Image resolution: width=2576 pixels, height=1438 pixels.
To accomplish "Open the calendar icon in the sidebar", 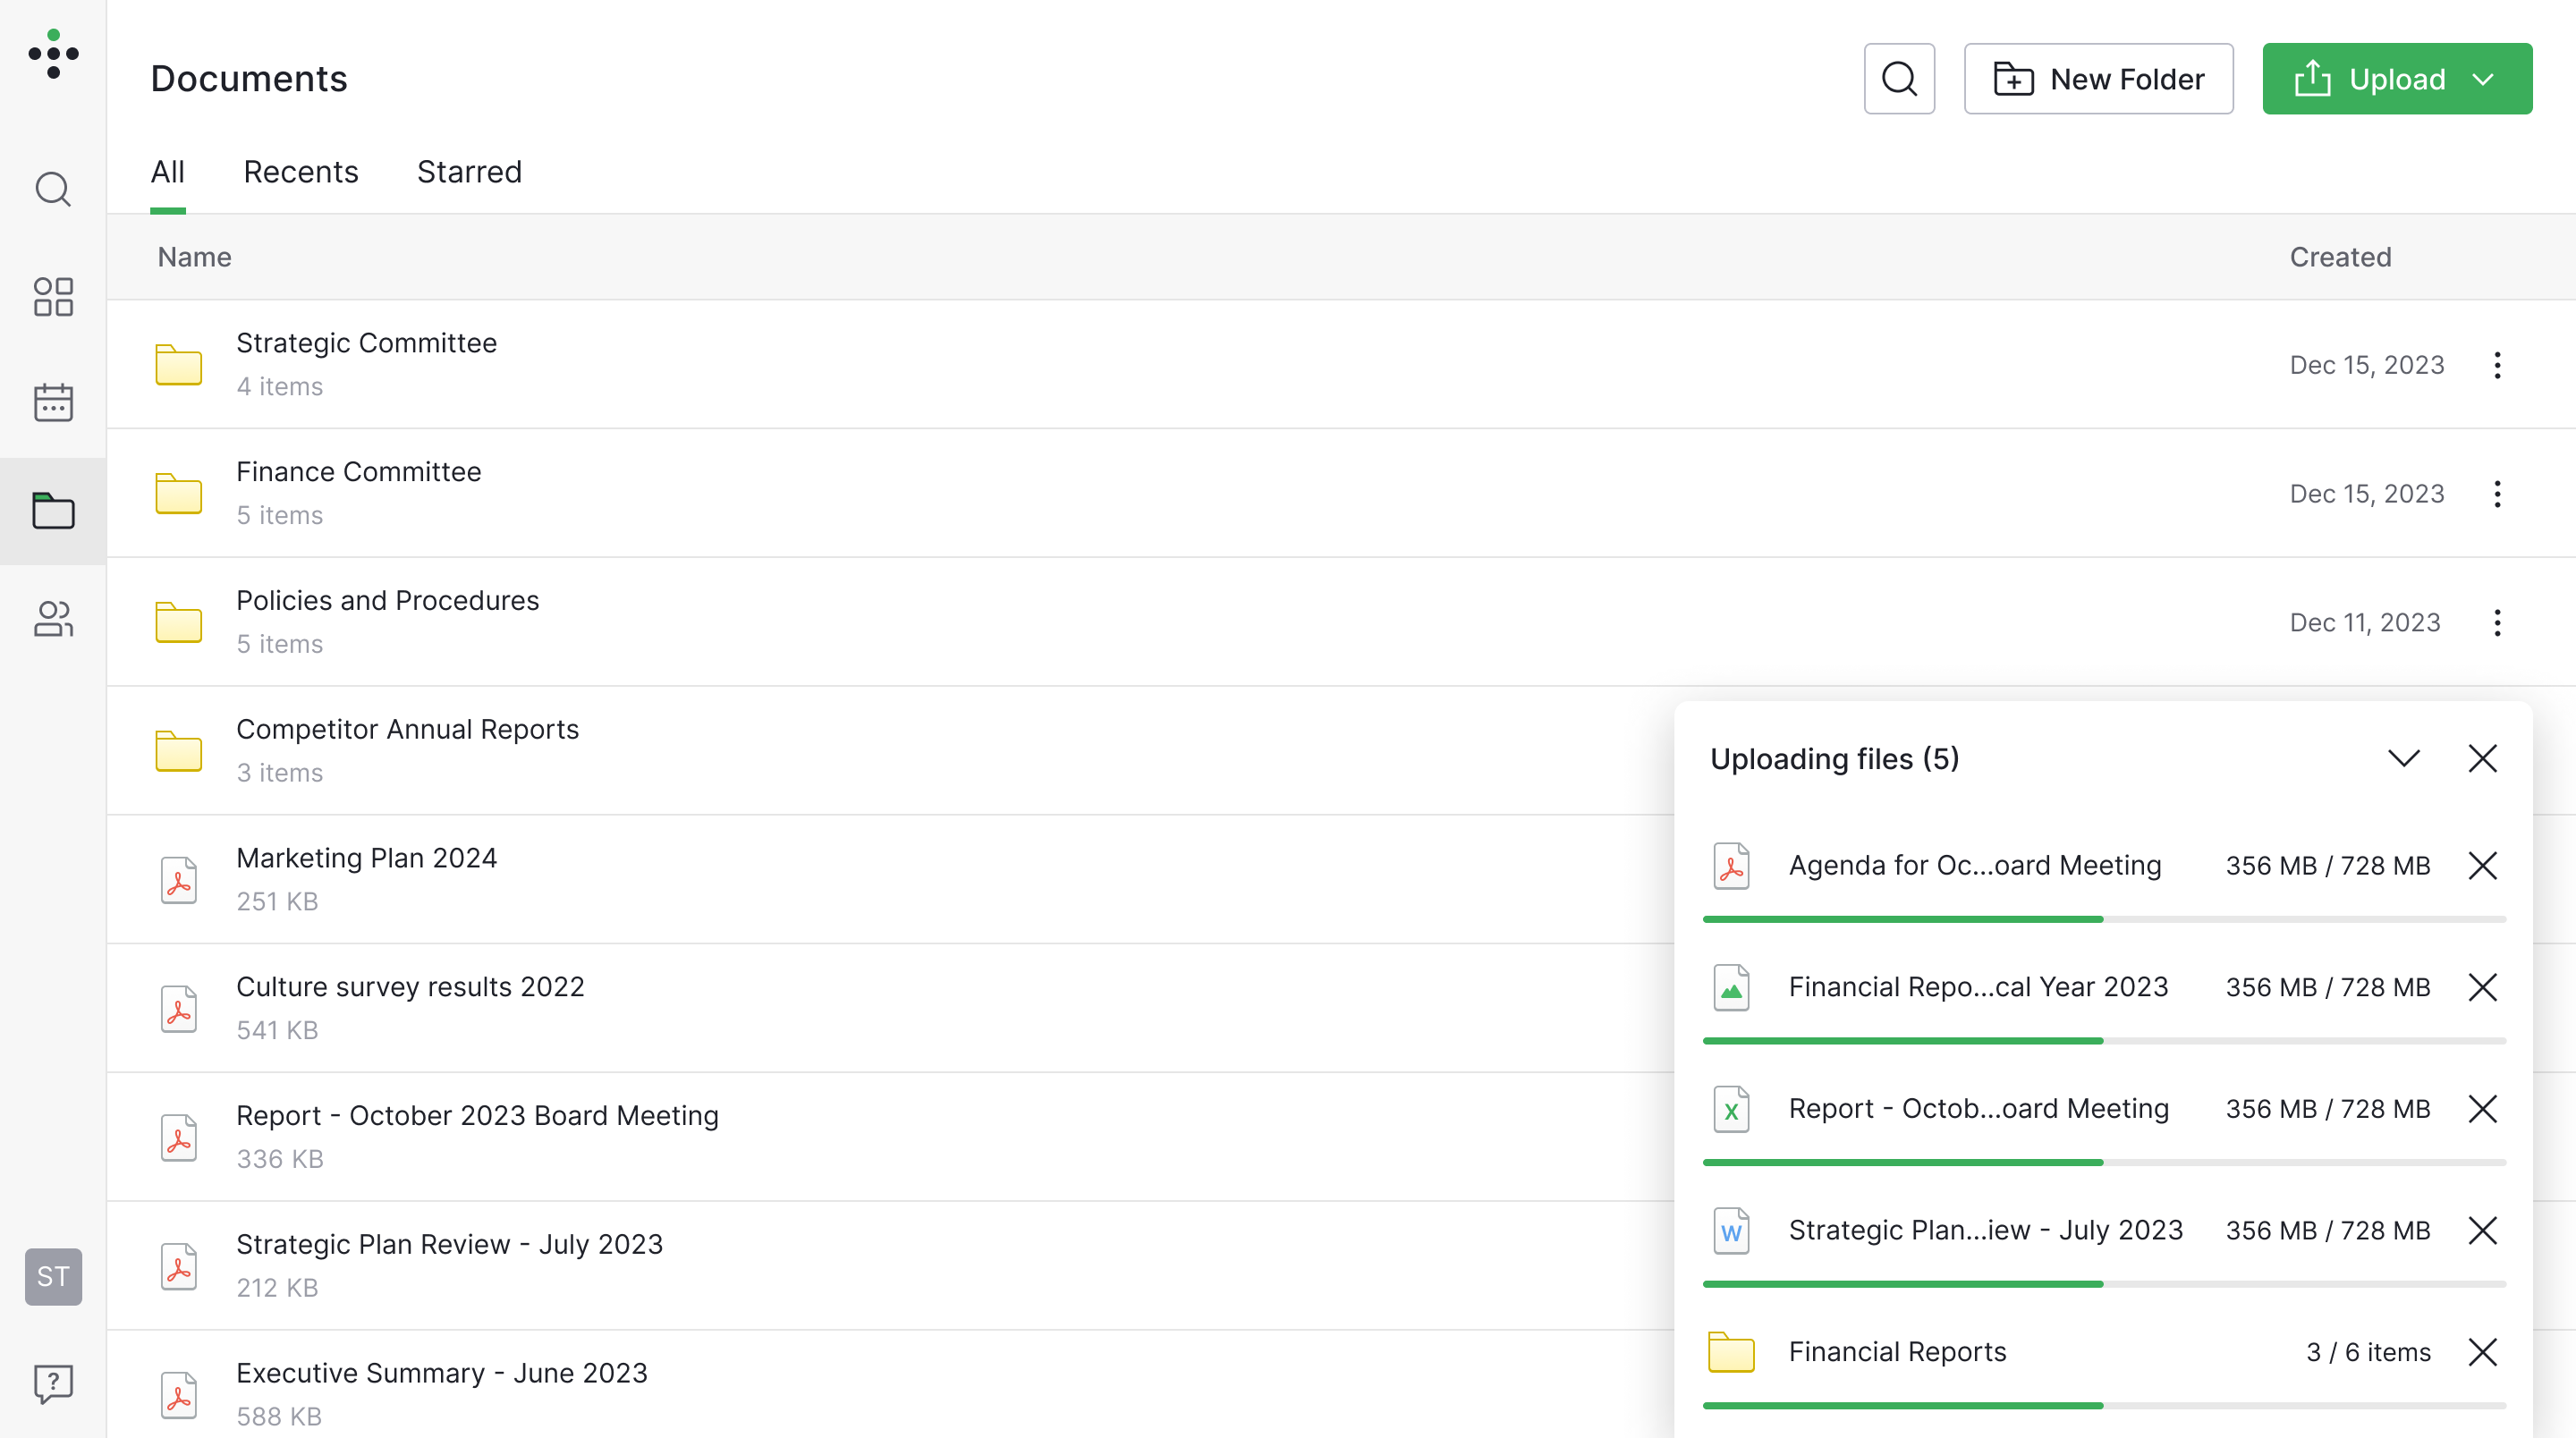I will click(x=52, y=402).
